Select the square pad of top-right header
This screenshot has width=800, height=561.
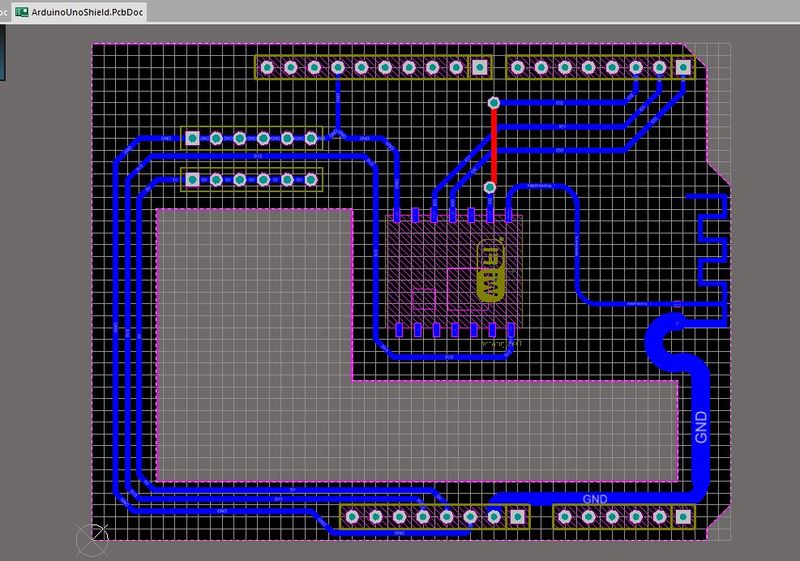(x=683, y=67)
